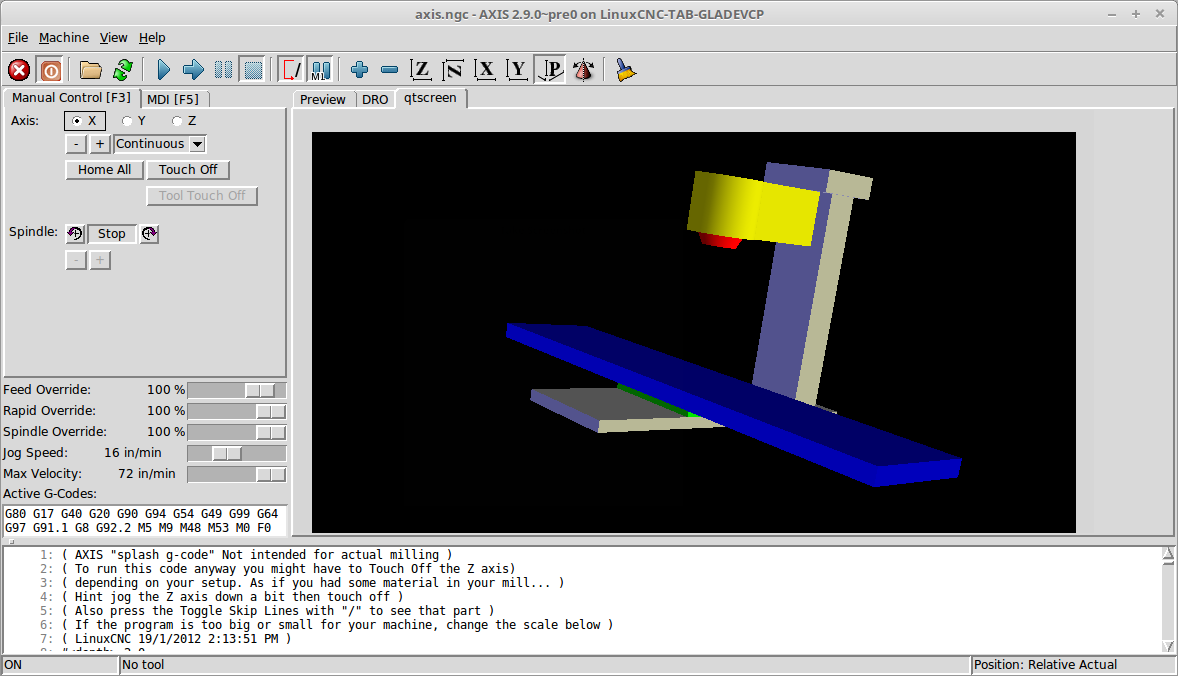Switch to Manual Control [F3] tab
This screenshot has width=1178, height=676.
coord(71,98)
